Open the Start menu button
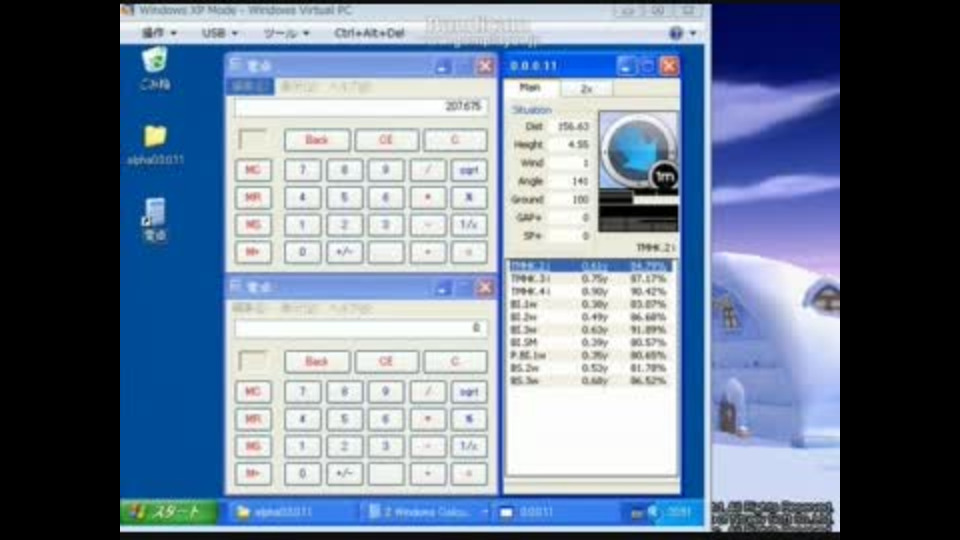 tap(170, 512)
